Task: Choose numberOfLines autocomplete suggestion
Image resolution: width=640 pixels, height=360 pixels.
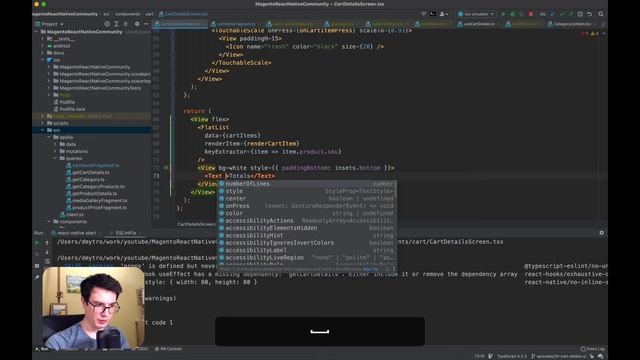Action: pos(306,184)
